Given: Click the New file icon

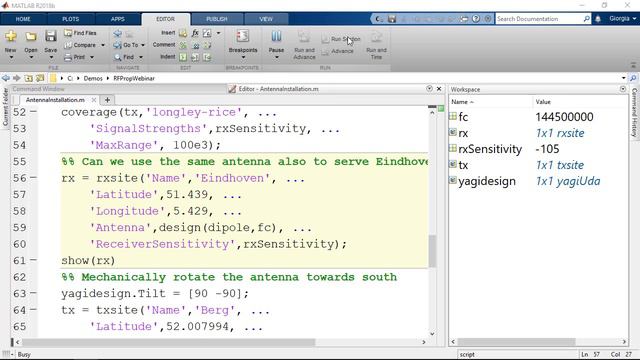Looking at the screenshot, I should (11, 36).
